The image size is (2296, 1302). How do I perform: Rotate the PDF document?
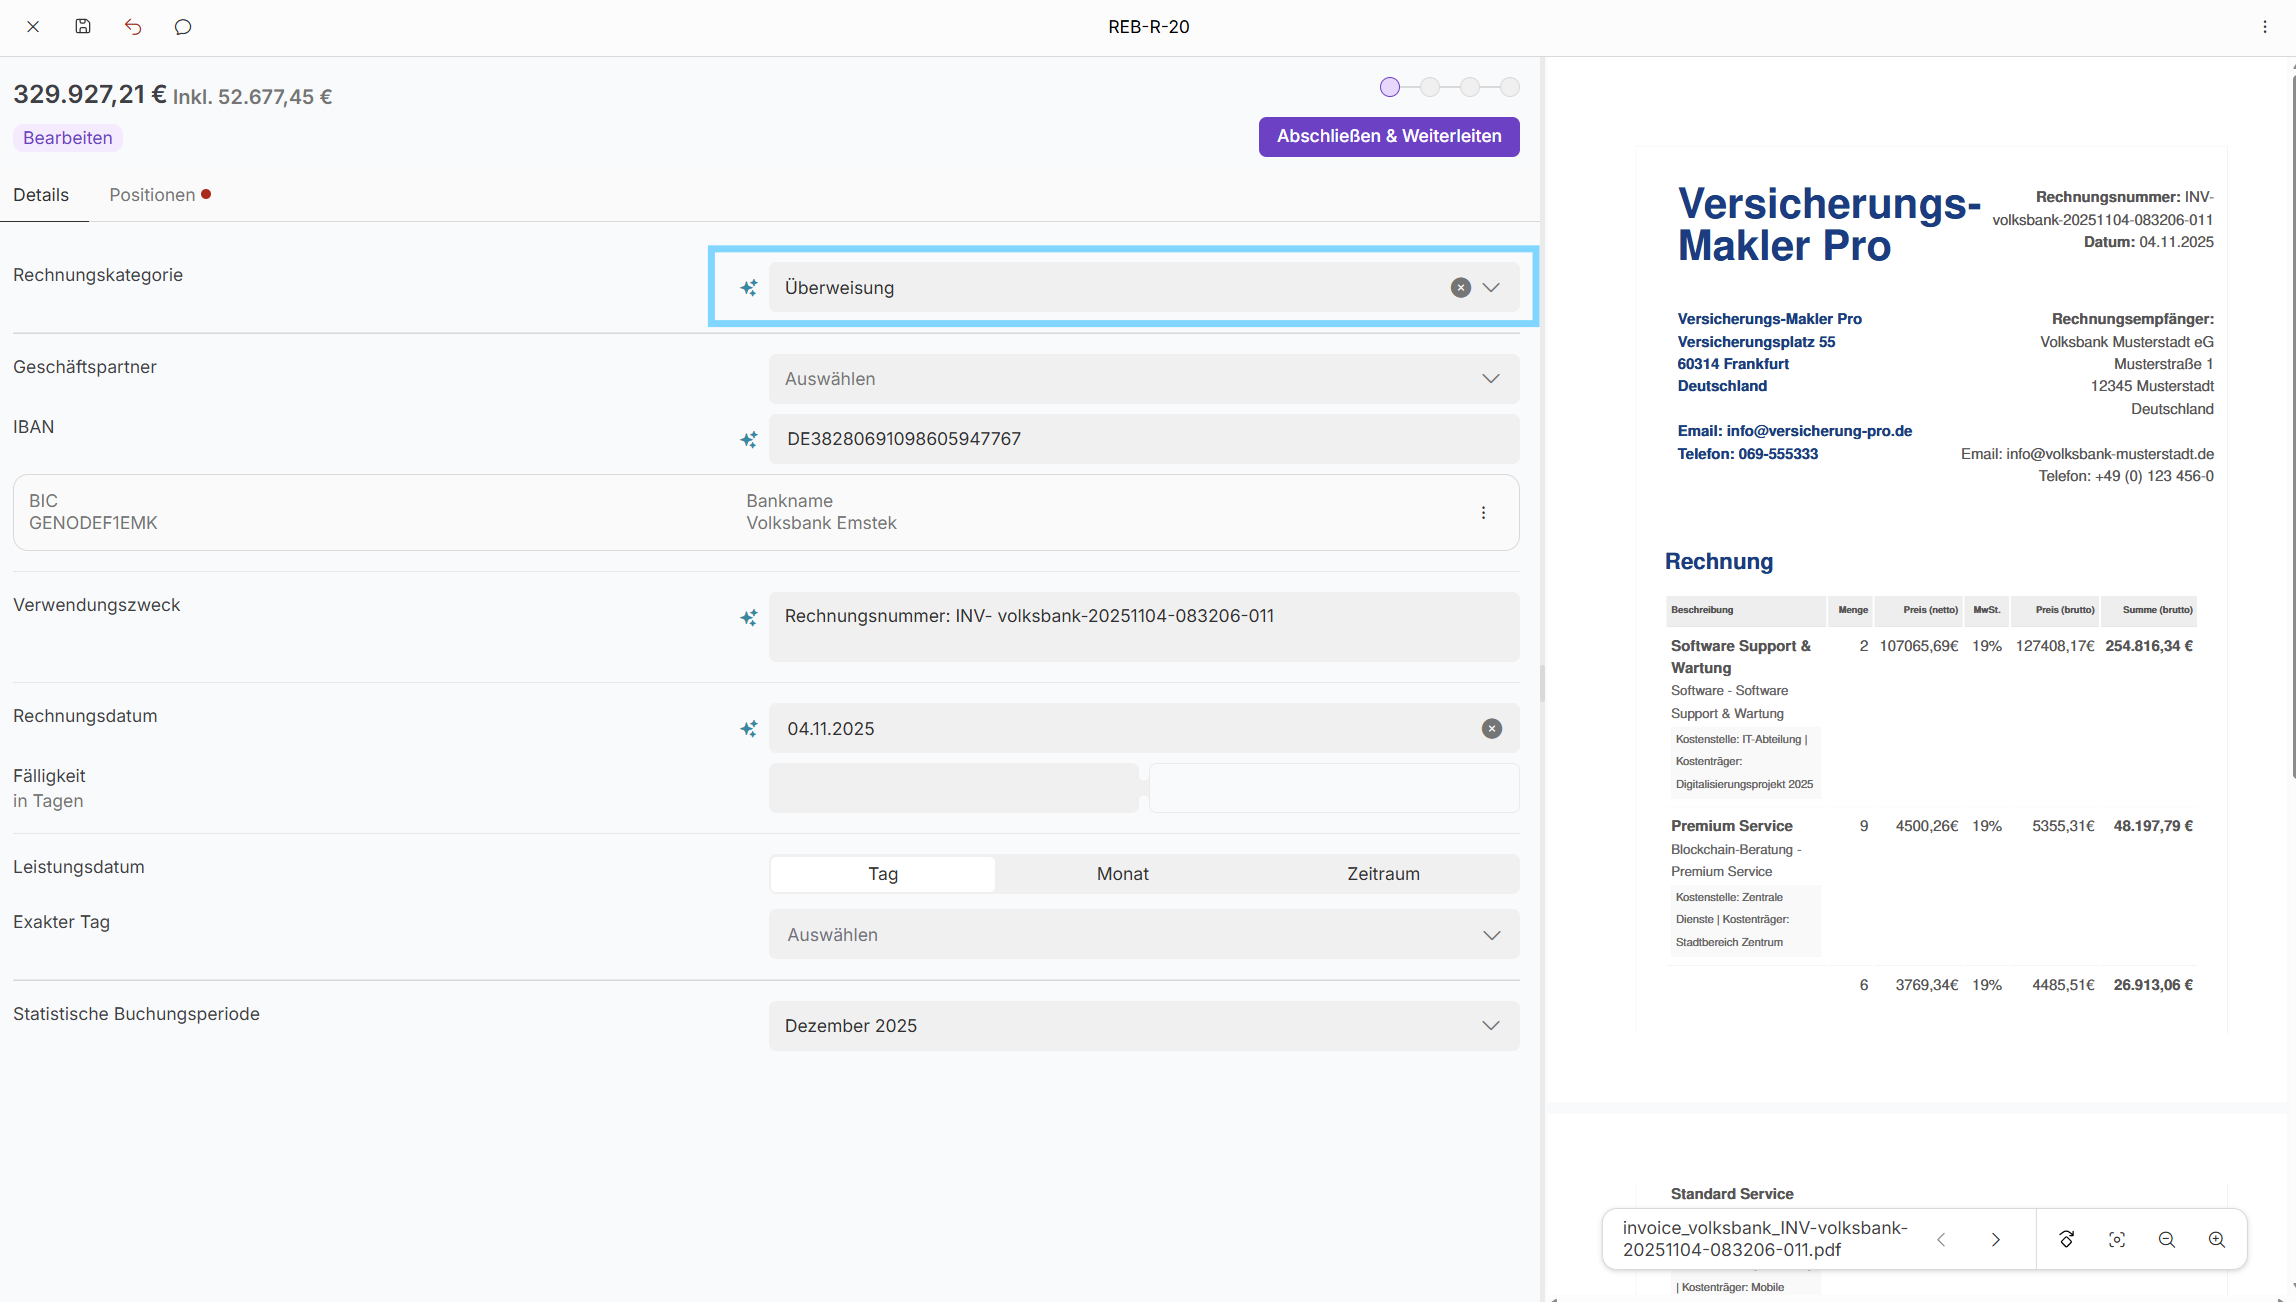tap(2067, 1239)
